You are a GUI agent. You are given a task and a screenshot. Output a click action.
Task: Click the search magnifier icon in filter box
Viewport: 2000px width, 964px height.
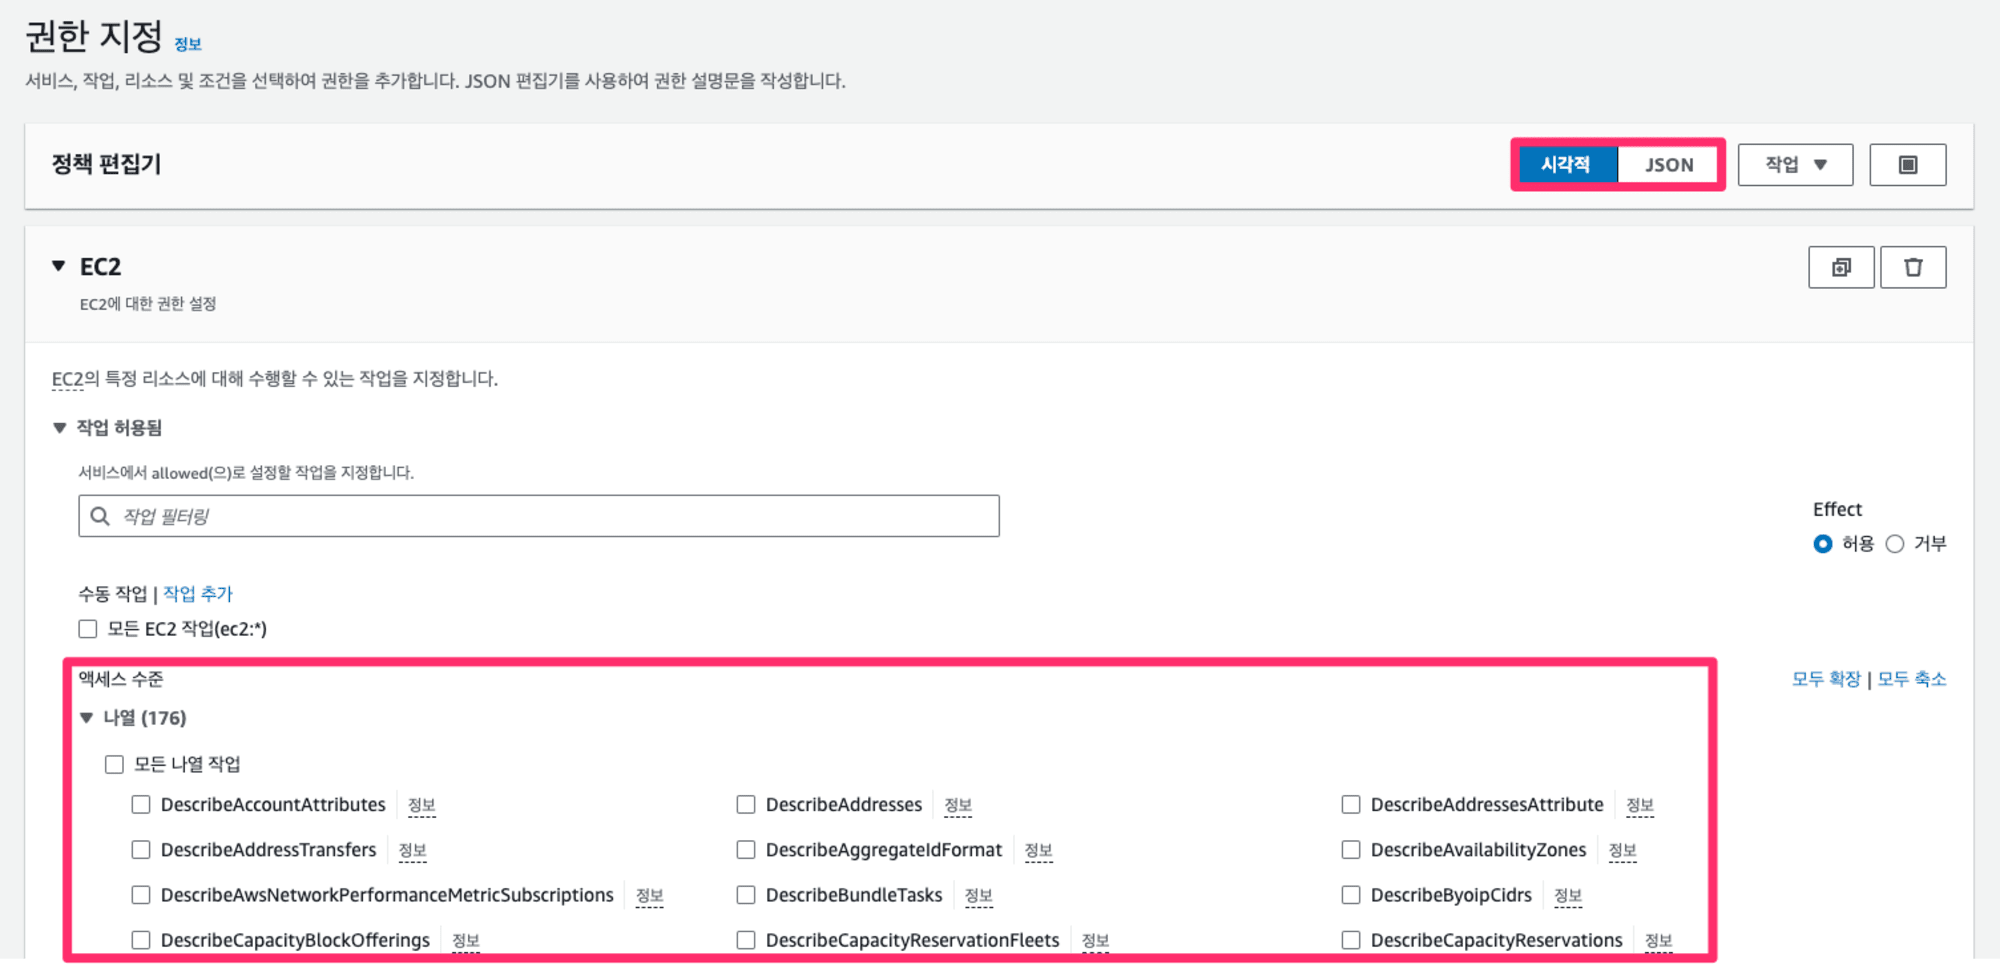[100, 516]
